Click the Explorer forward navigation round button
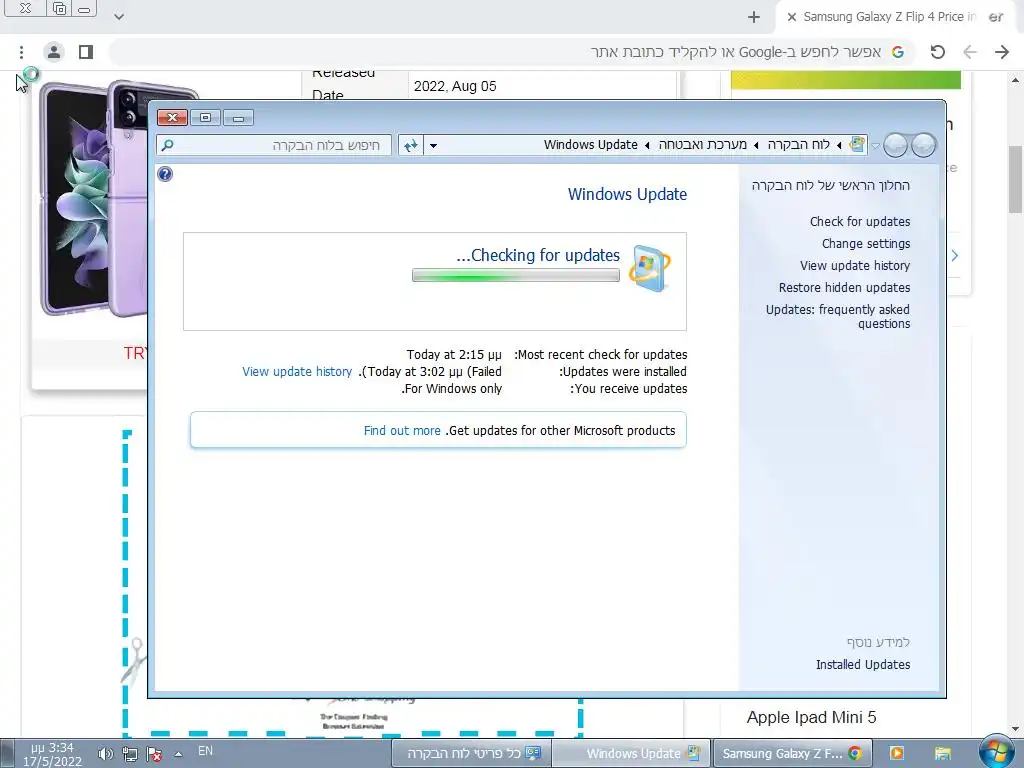The height and width of the screenshot is (768, 1024). [895, 145]
